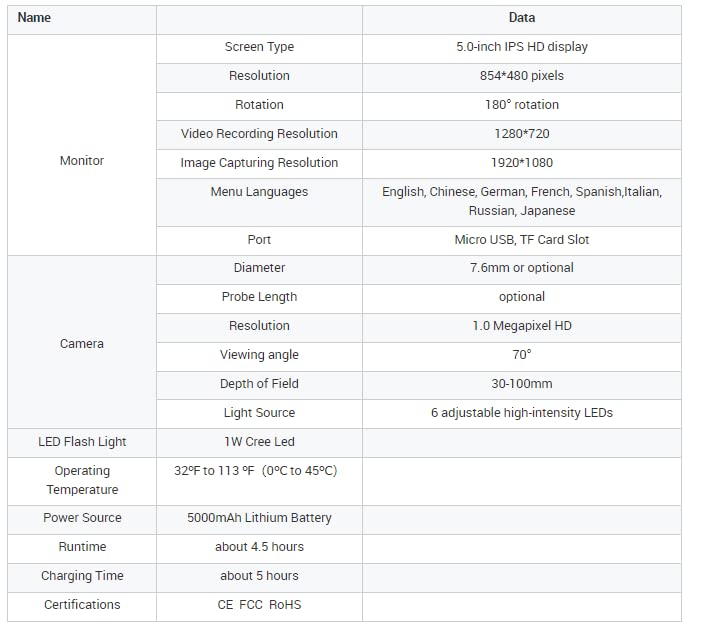
Task: Click the "Micro USB, TF Card Slot" value
Action: click(x=521, y=240)
